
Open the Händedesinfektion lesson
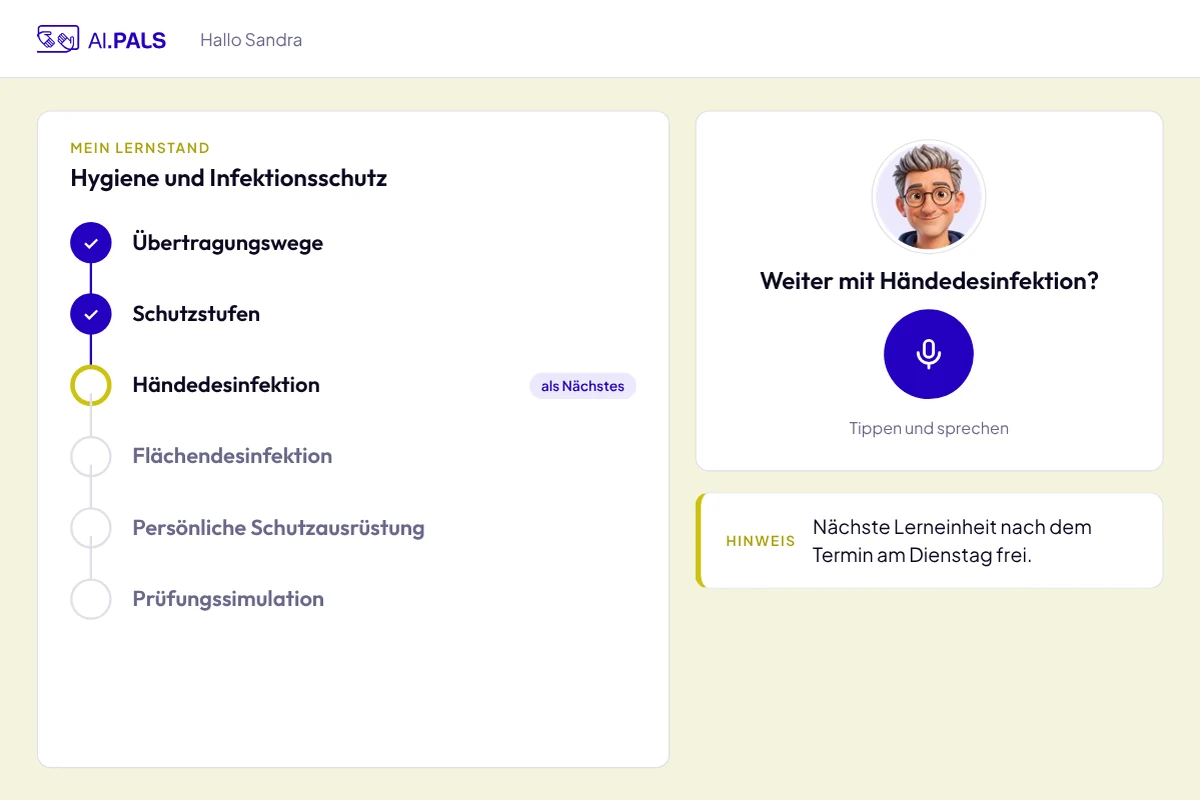pos(226,385)
